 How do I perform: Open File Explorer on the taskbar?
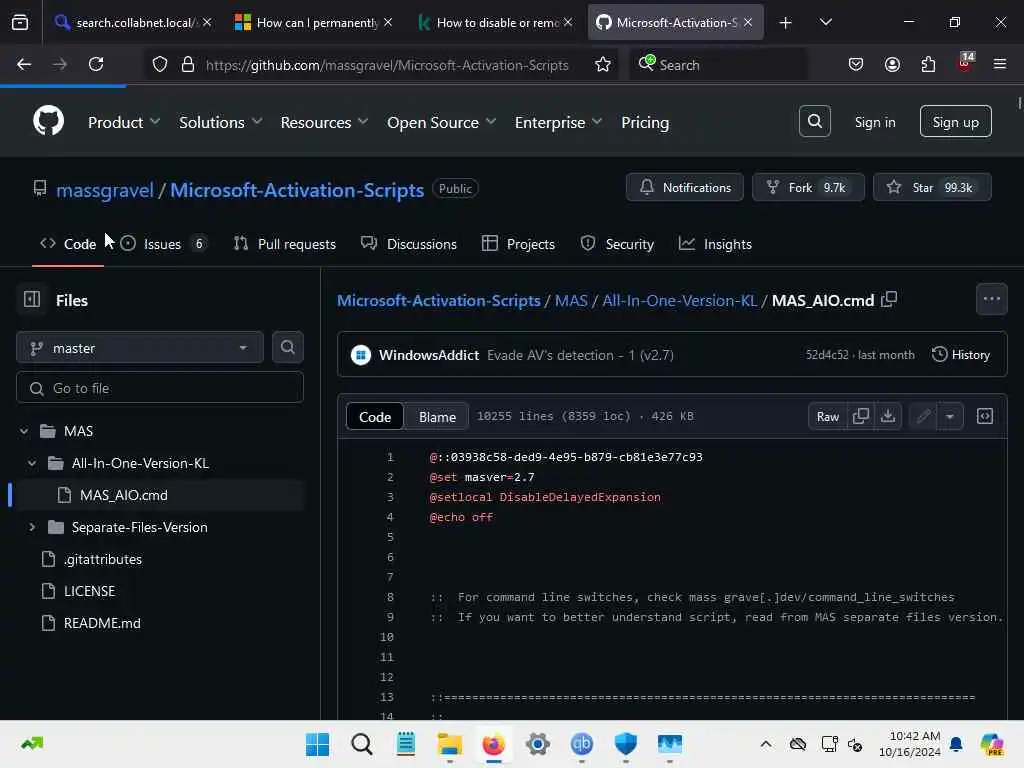click(449, 744)
